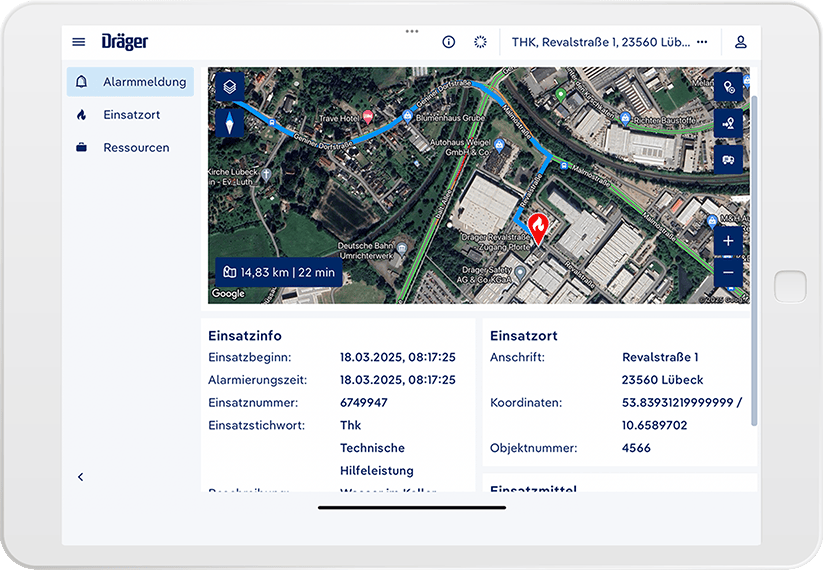Open the map layers selector

230,87
